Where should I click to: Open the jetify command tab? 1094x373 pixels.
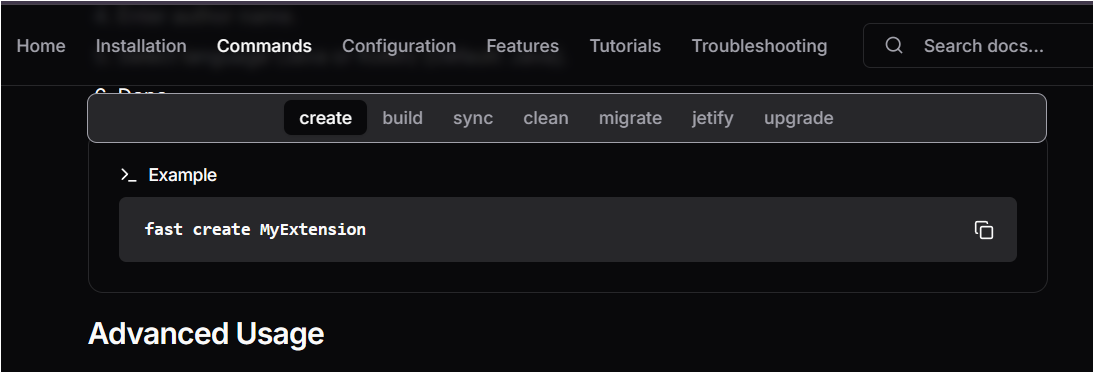click(712, 118)
